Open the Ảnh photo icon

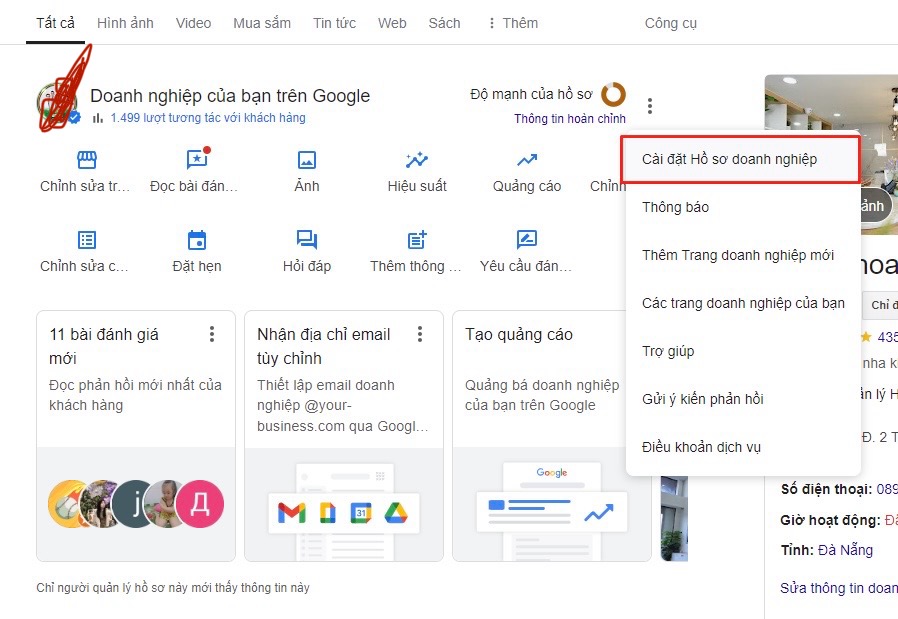point(307,160)
